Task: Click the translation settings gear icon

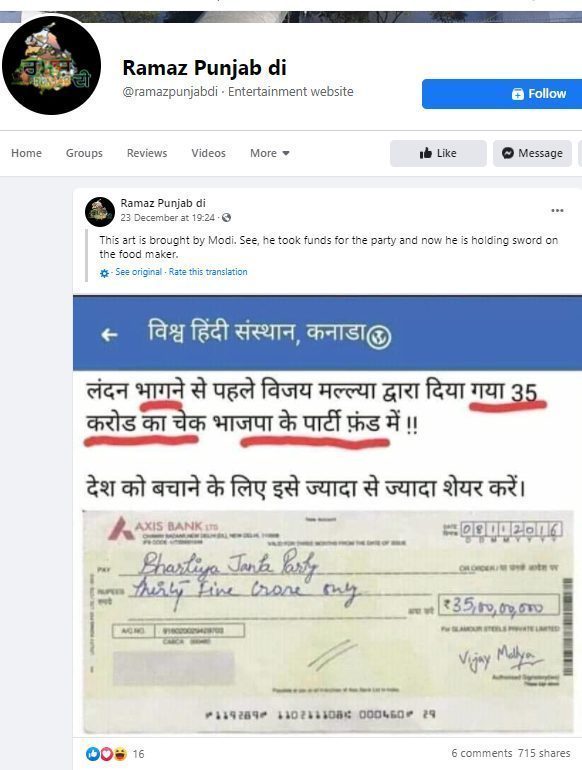Action: pos(104,273)
